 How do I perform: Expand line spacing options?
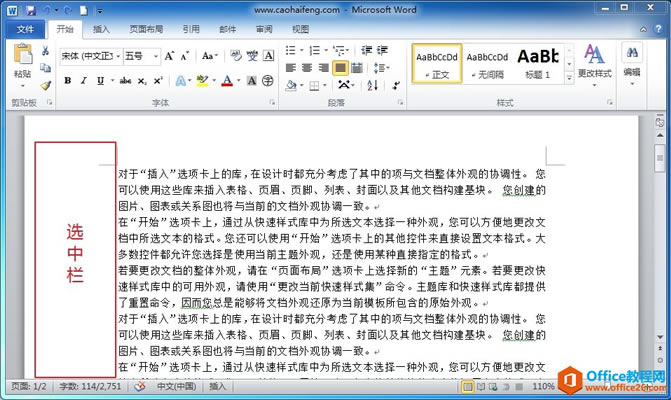(381, 68)
